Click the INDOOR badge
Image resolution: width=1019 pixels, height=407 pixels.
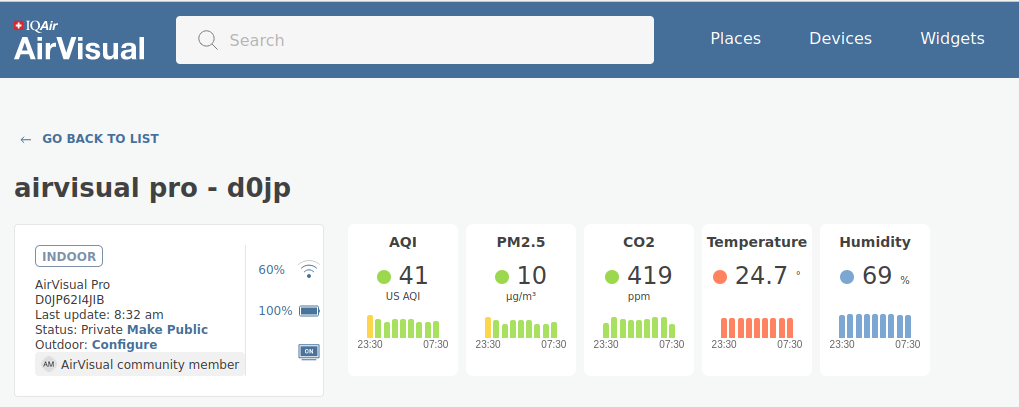pos(69,256)
